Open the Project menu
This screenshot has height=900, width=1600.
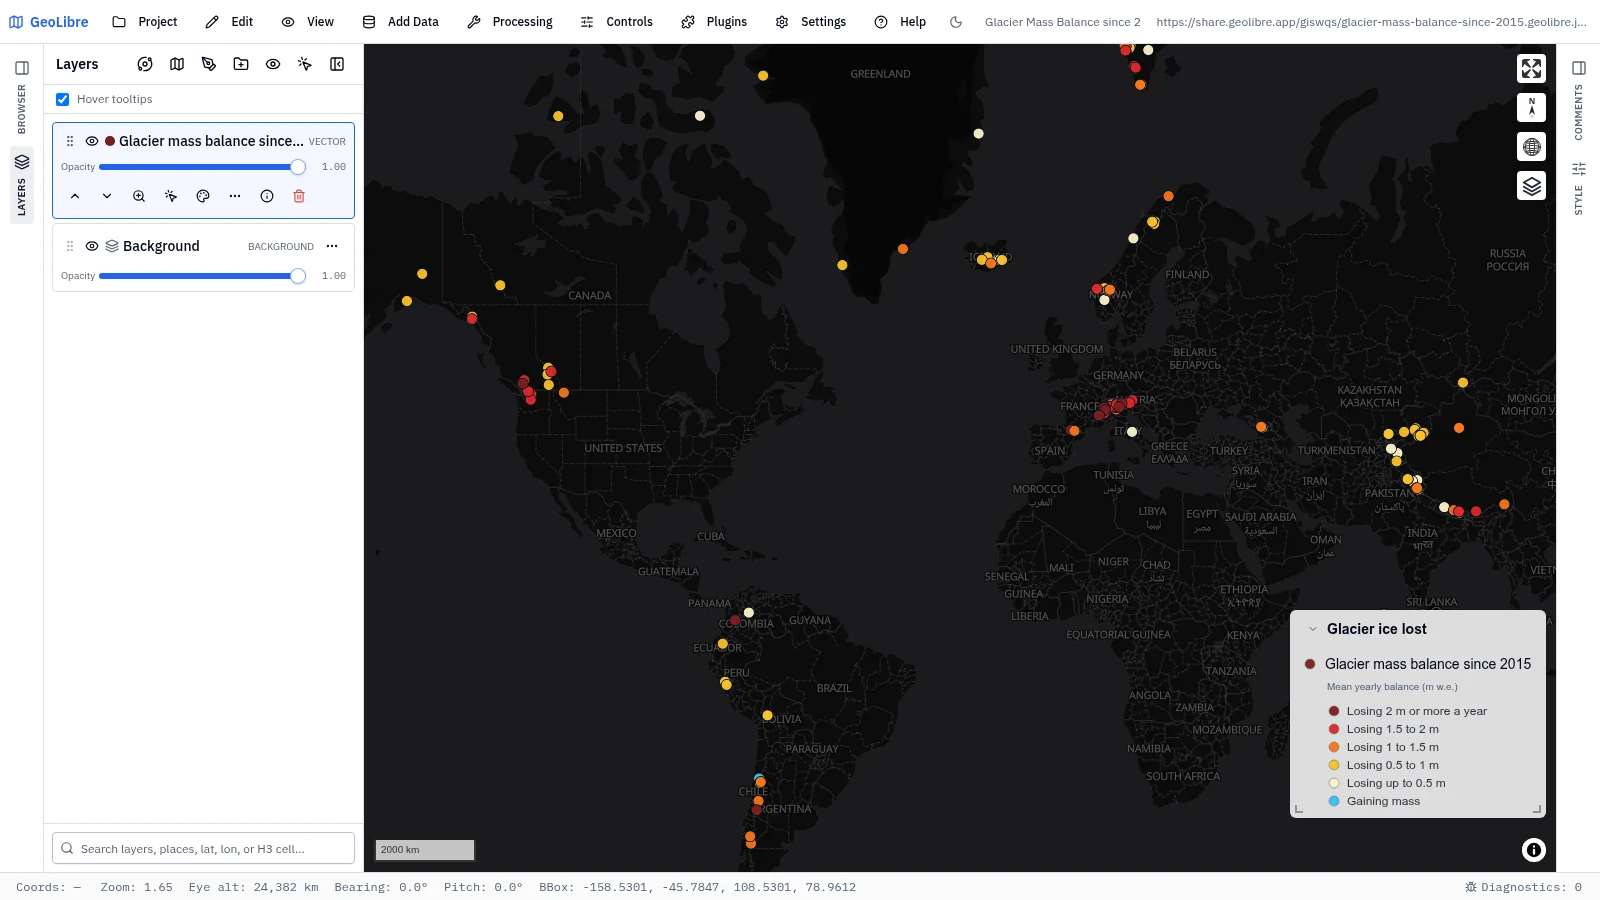click(x=145, y=21)
